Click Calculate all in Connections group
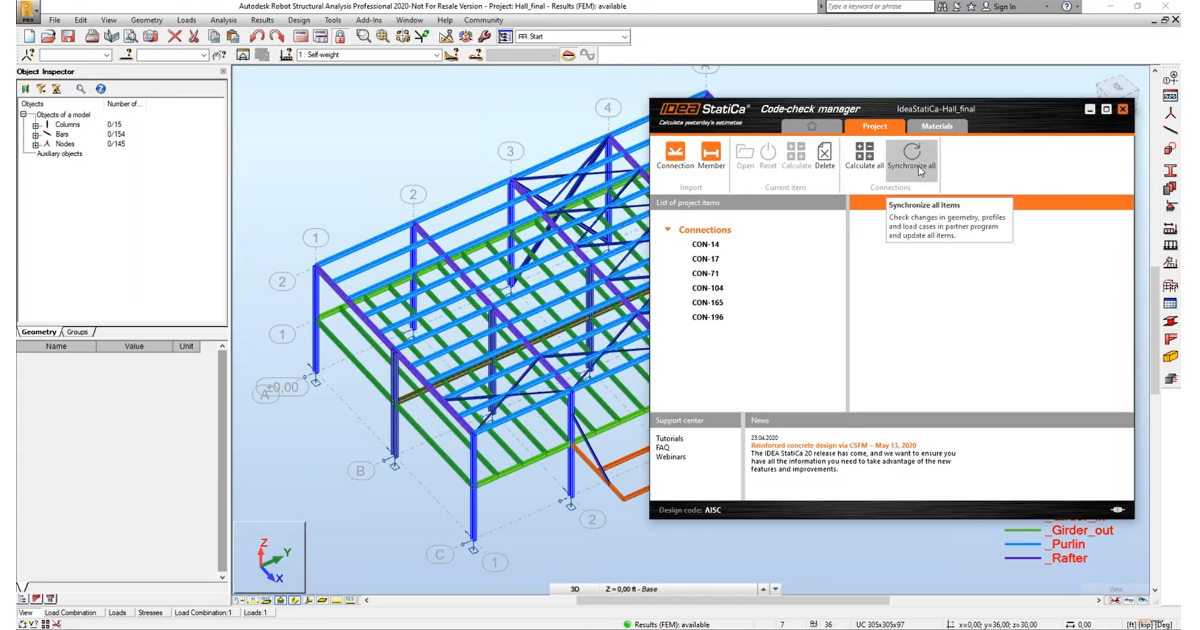Screen dimensions: 1200x630 tap(864, 151)
